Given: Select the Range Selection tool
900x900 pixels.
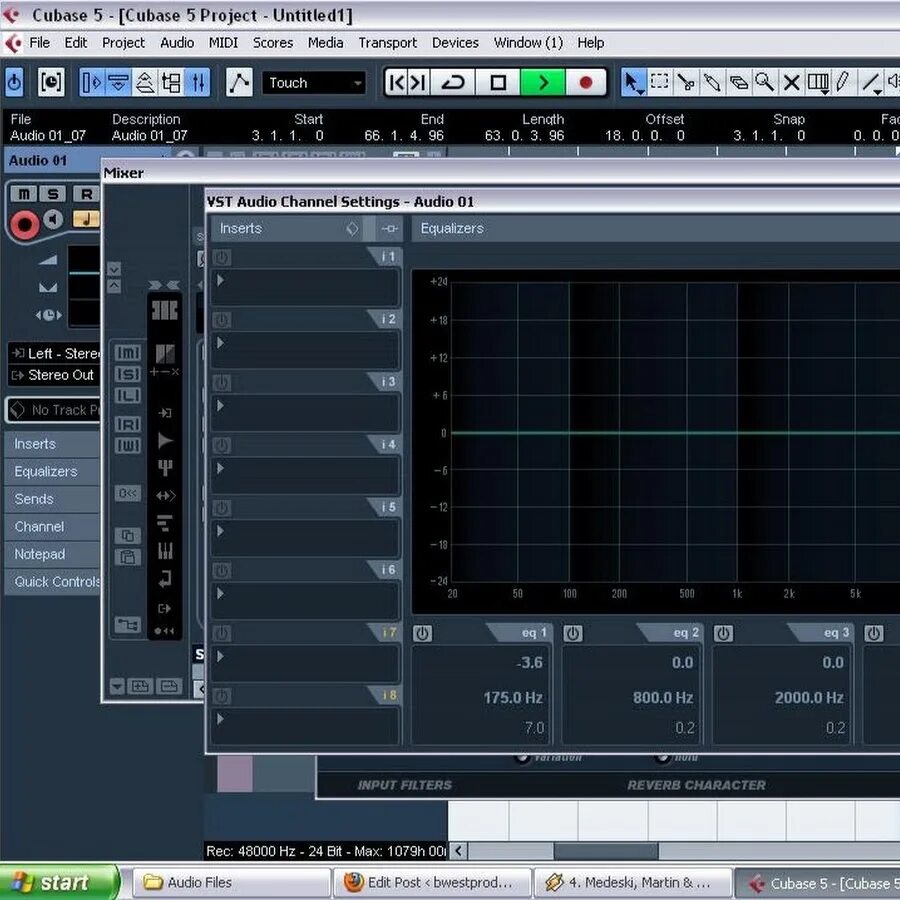Looking at the screenshot, I should tap(660, 83).
